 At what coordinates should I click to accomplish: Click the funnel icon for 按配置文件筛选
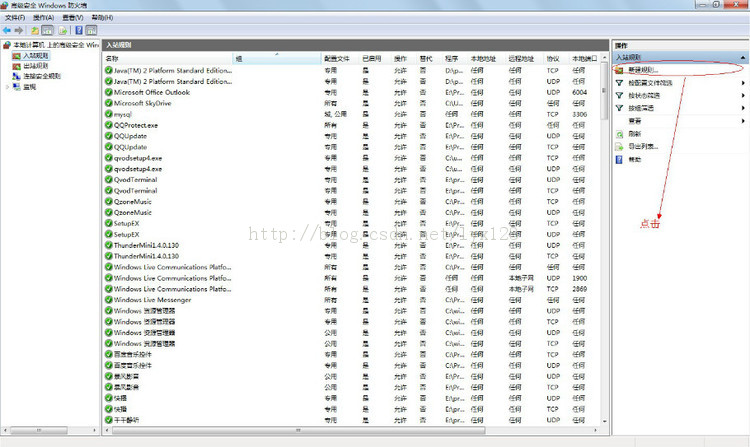619,83
